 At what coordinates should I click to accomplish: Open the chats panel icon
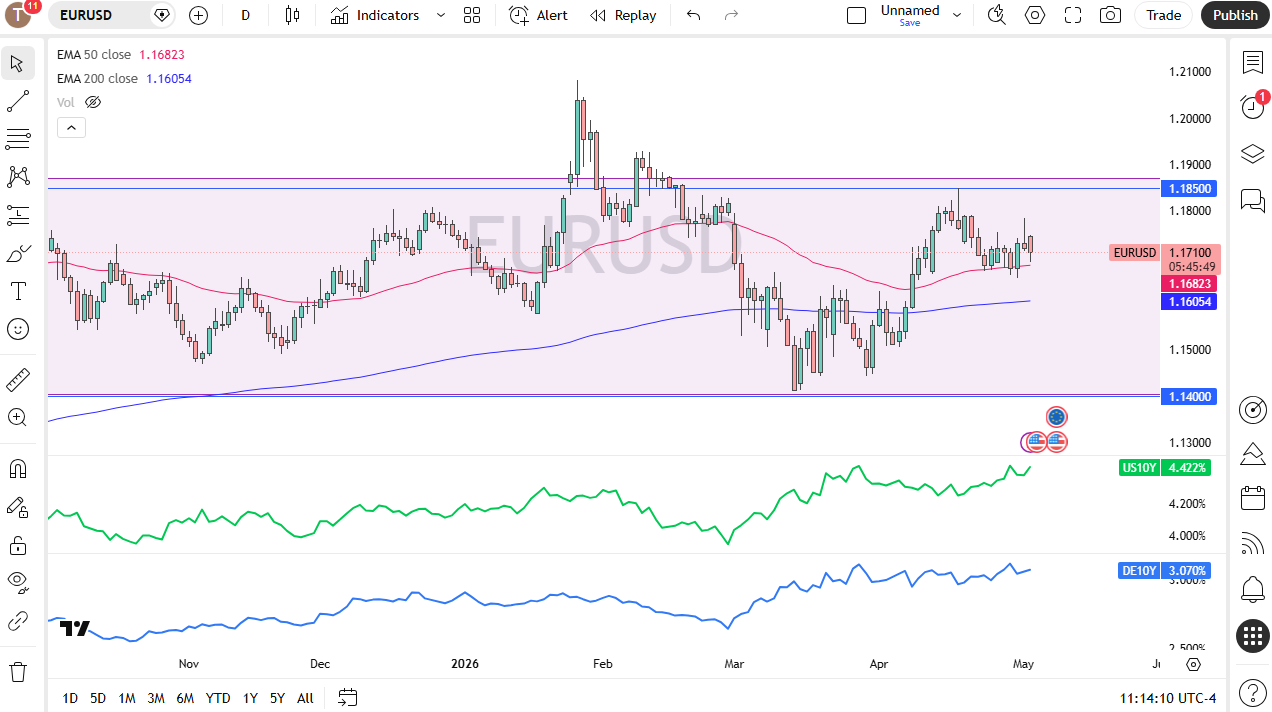(1253, 200)
